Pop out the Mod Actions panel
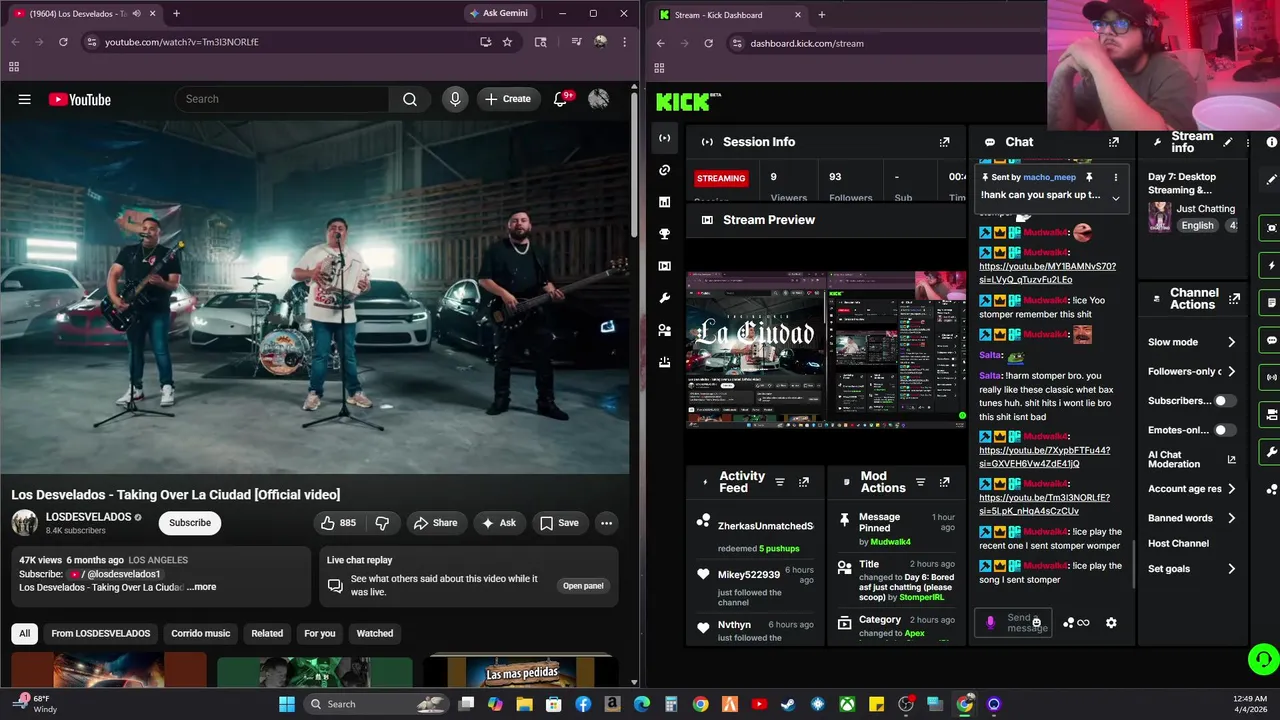Screen dimensions: 1280x720 pyautogui.click(x=944, y=482)
